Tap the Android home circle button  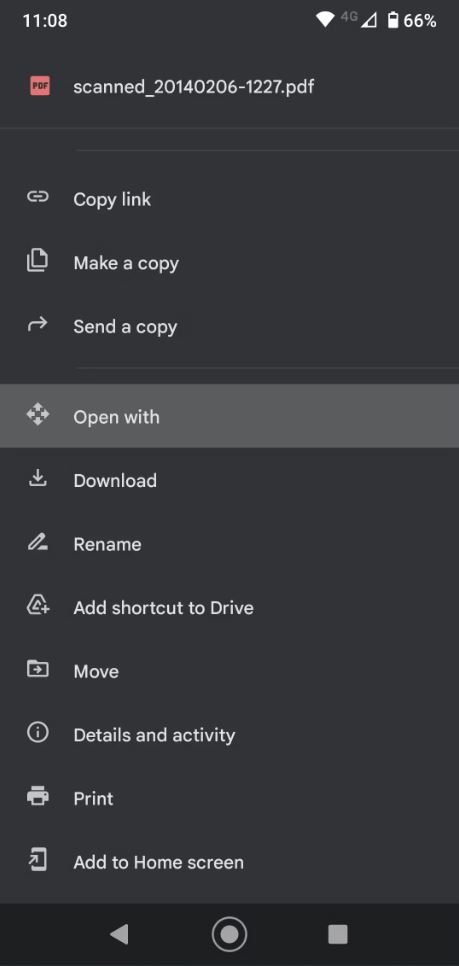pos(229,935)
